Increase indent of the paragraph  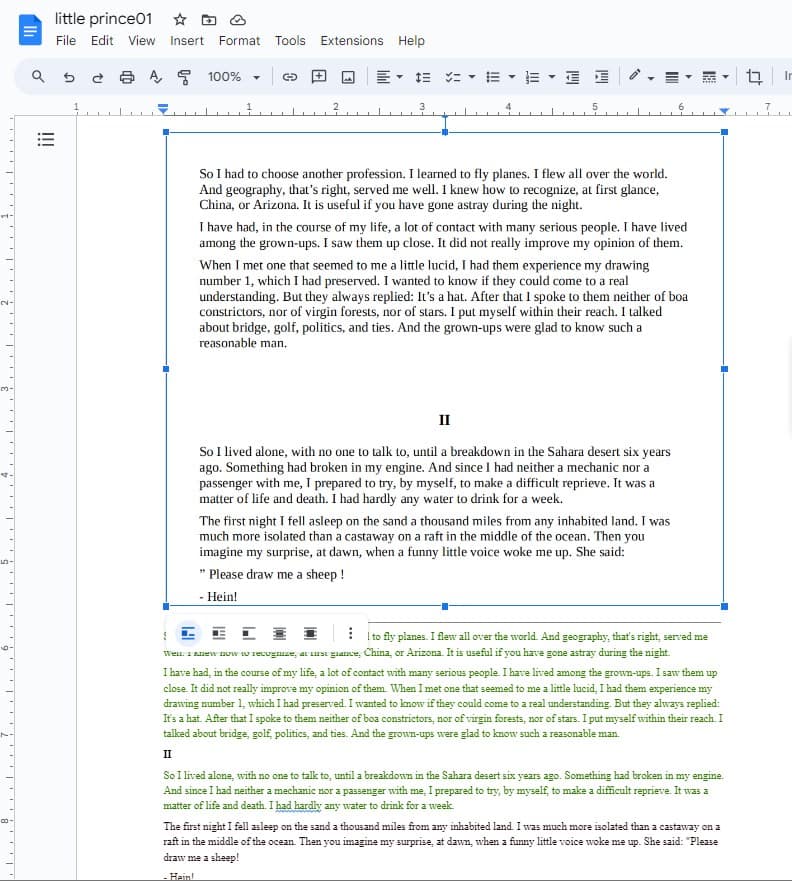[602, 77]
